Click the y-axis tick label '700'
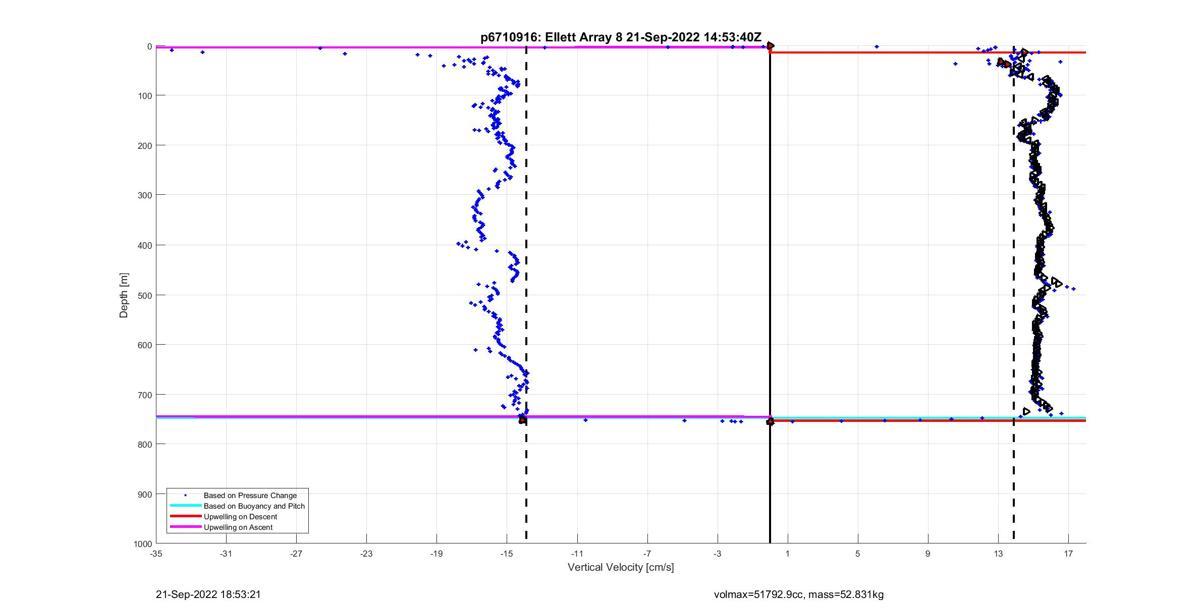Screen dimensions: 1200x611 [x=146, y=395]
